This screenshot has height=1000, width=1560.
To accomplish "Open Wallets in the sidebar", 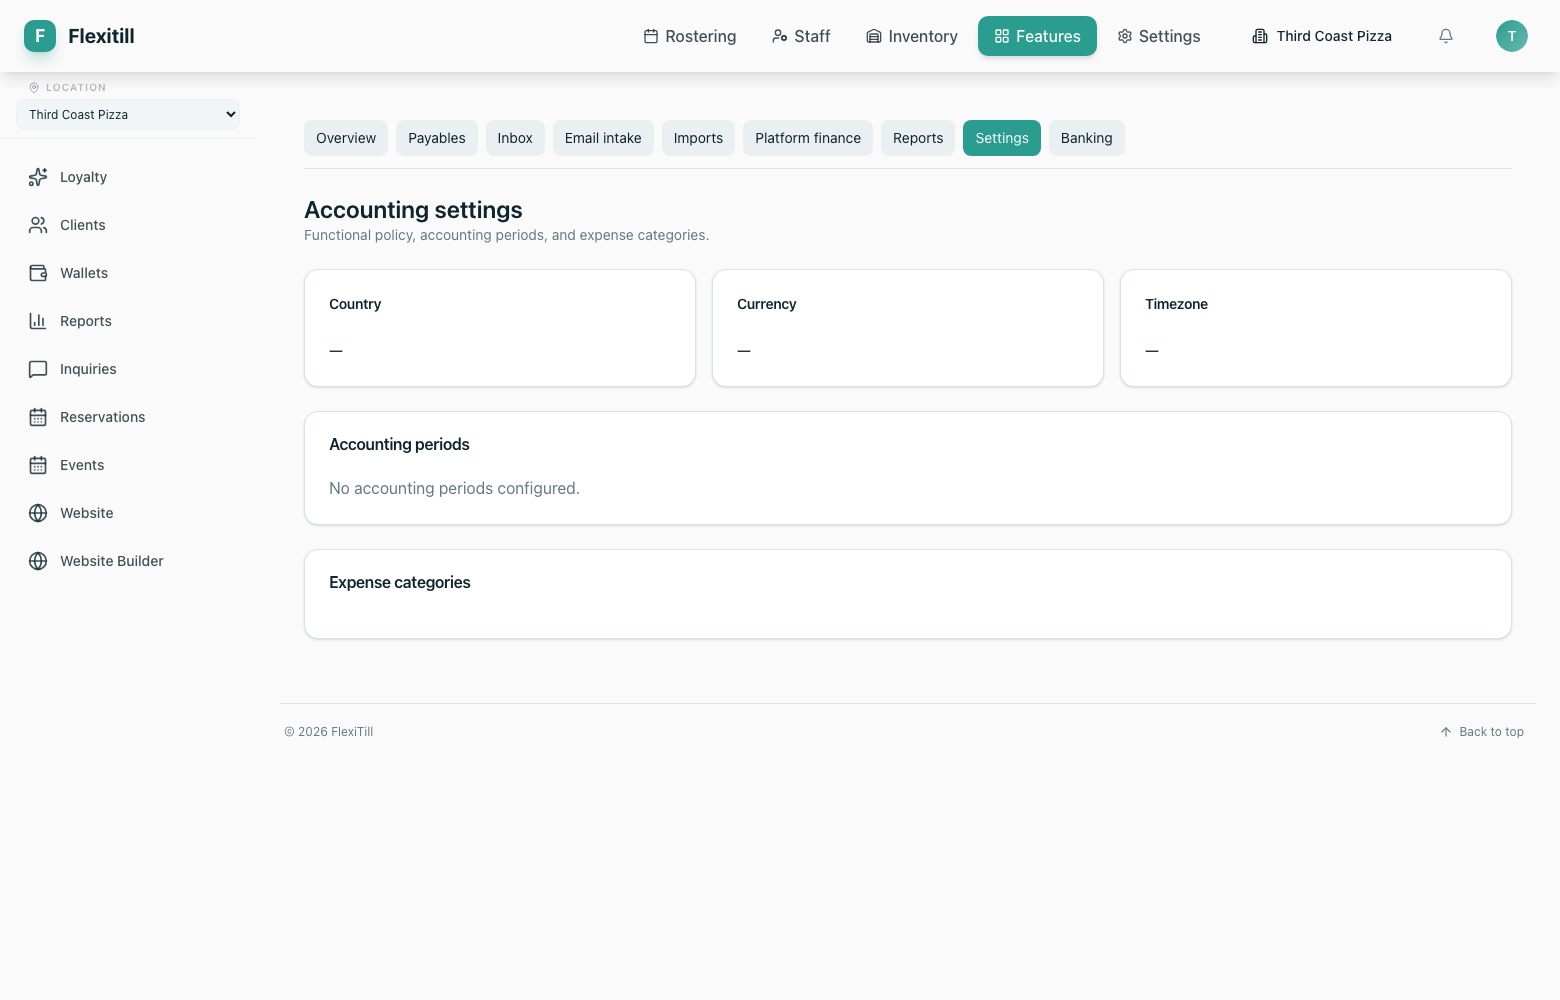I will point(128,273).
